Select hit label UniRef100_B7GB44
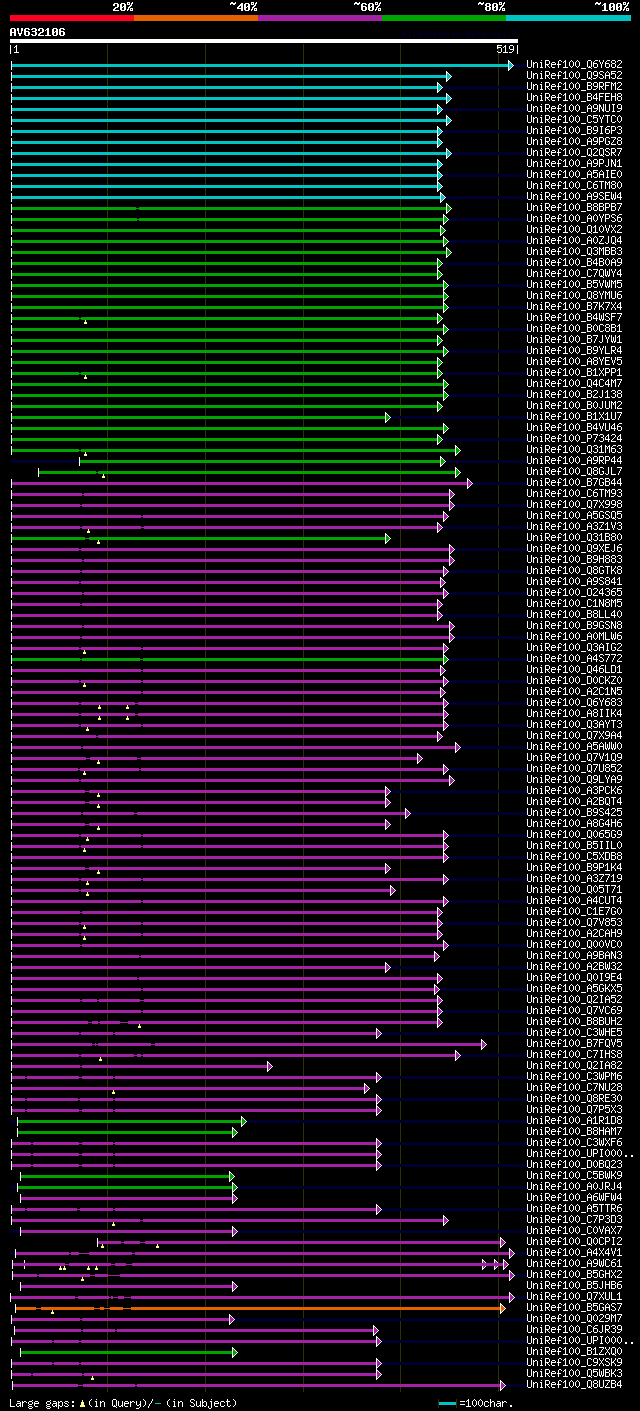This screenshot has width=640, height=1411. click(574, 483)
